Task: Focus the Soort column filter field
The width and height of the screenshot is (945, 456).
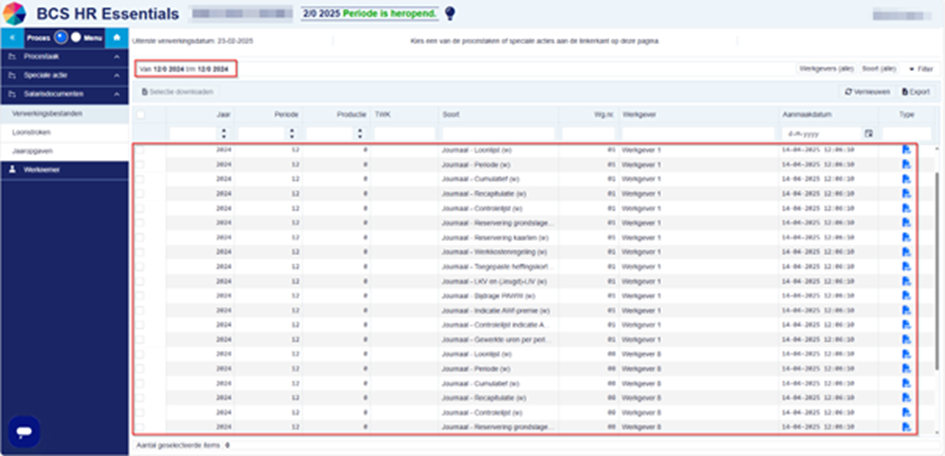Action: tap(498, 133)
